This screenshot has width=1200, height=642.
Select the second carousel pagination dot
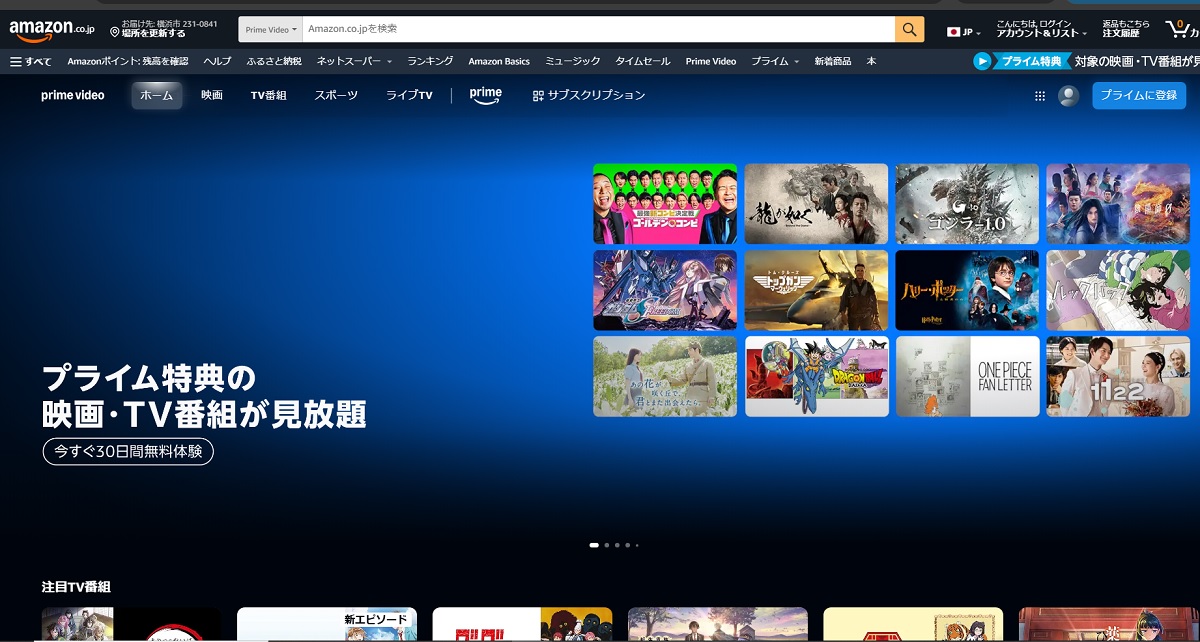coord(606,544)
